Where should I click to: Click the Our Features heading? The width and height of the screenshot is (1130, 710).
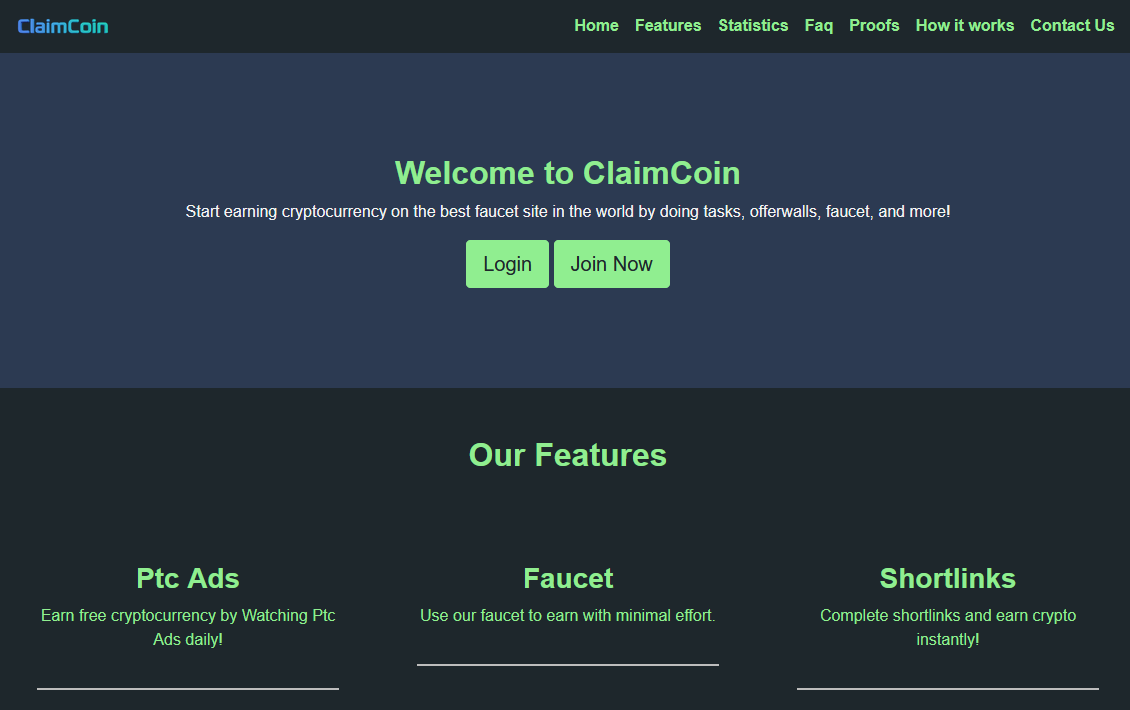567,455
